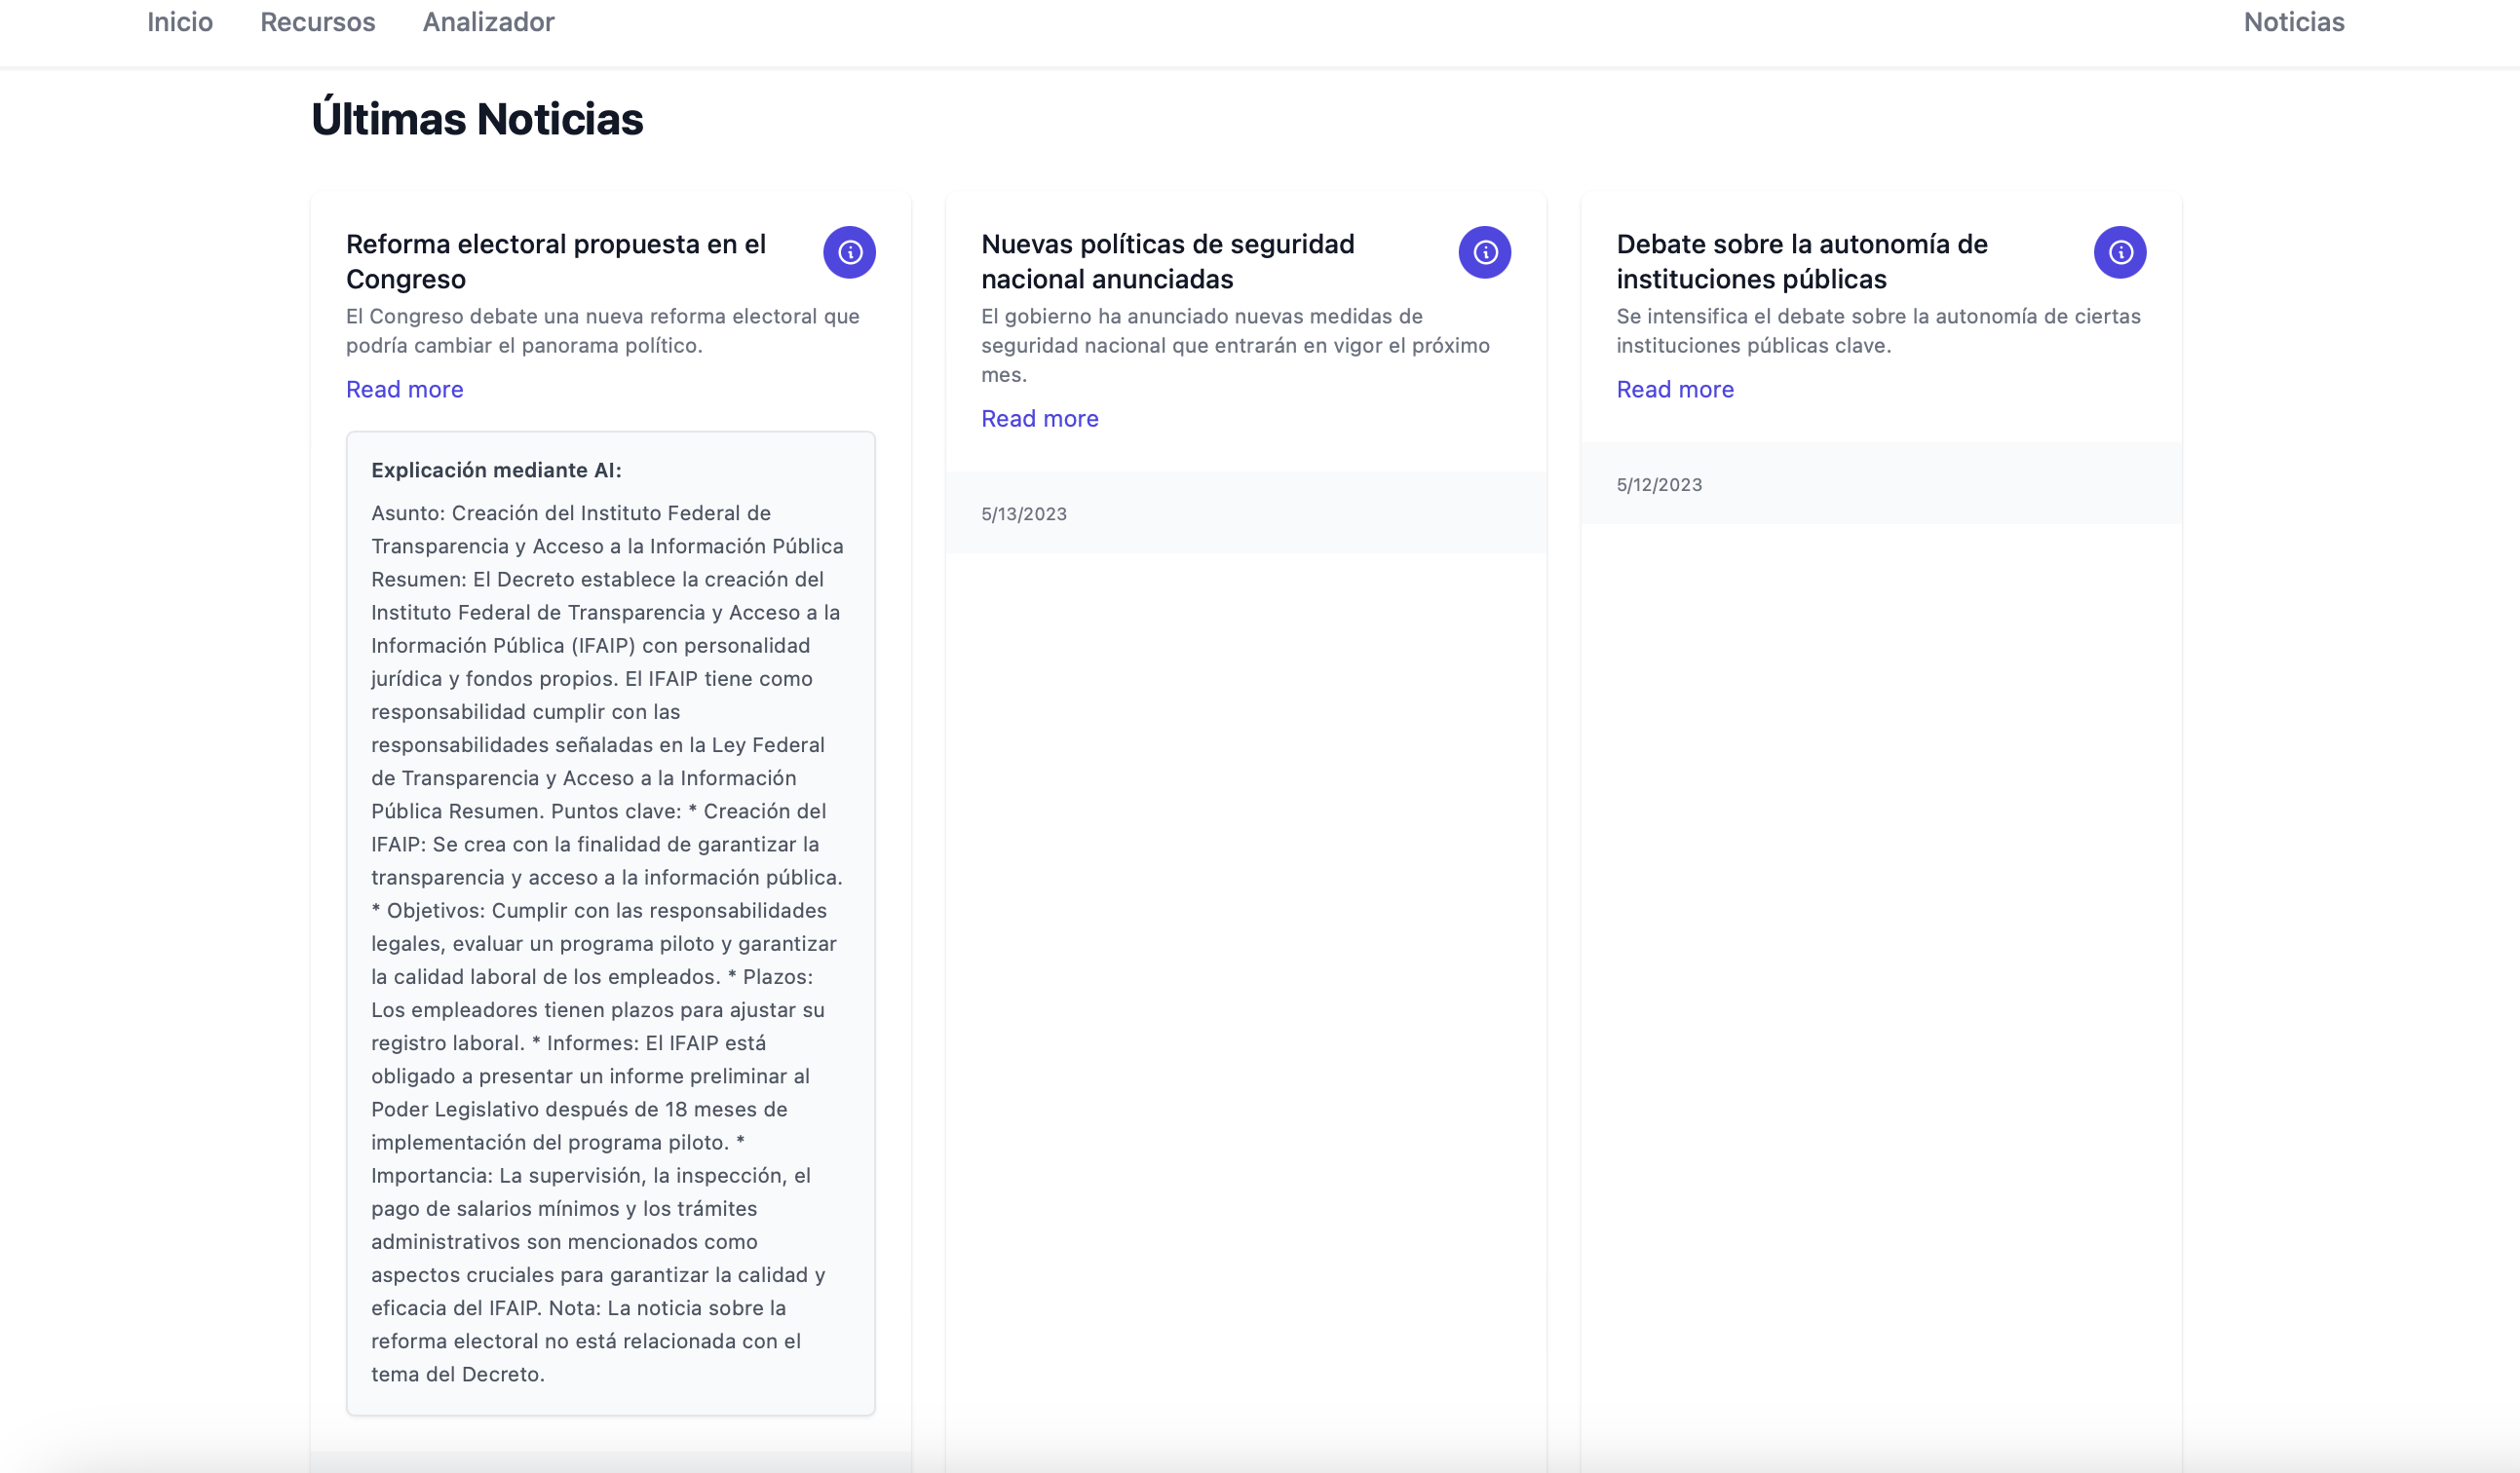Open Read more for seguridad nacional news
This screenshot has width=2520, height=1473.
(1039, 418)
